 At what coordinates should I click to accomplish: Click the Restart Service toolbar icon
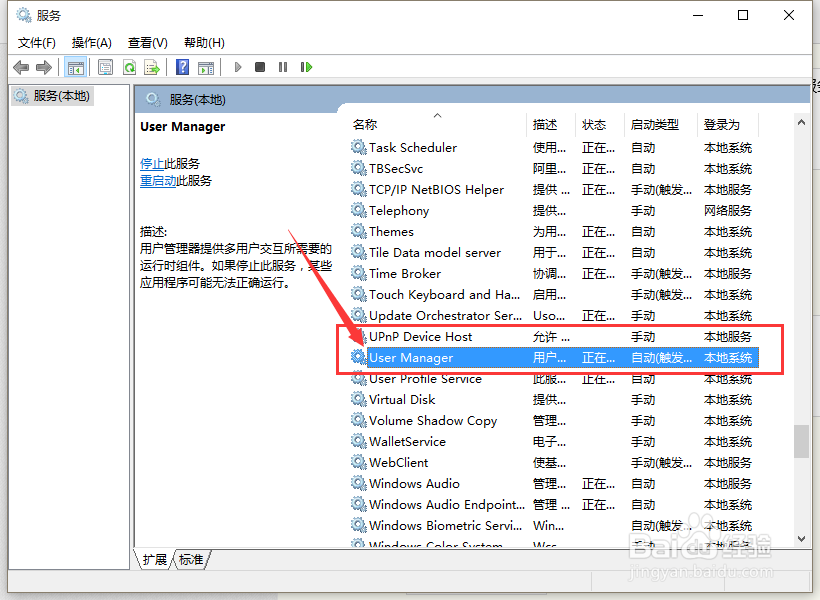306,66
